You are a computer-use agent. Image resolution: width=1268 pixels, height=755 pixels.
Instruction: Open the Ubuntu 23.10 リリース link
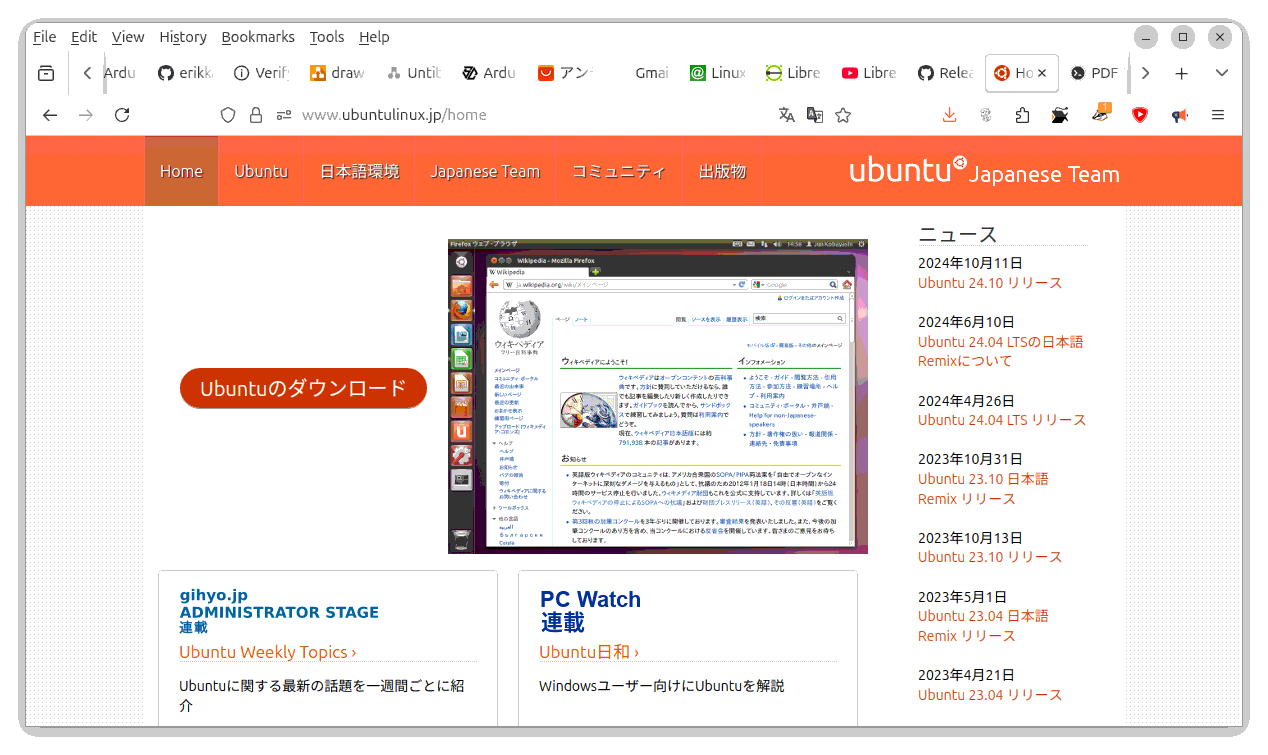coord(990,557)
